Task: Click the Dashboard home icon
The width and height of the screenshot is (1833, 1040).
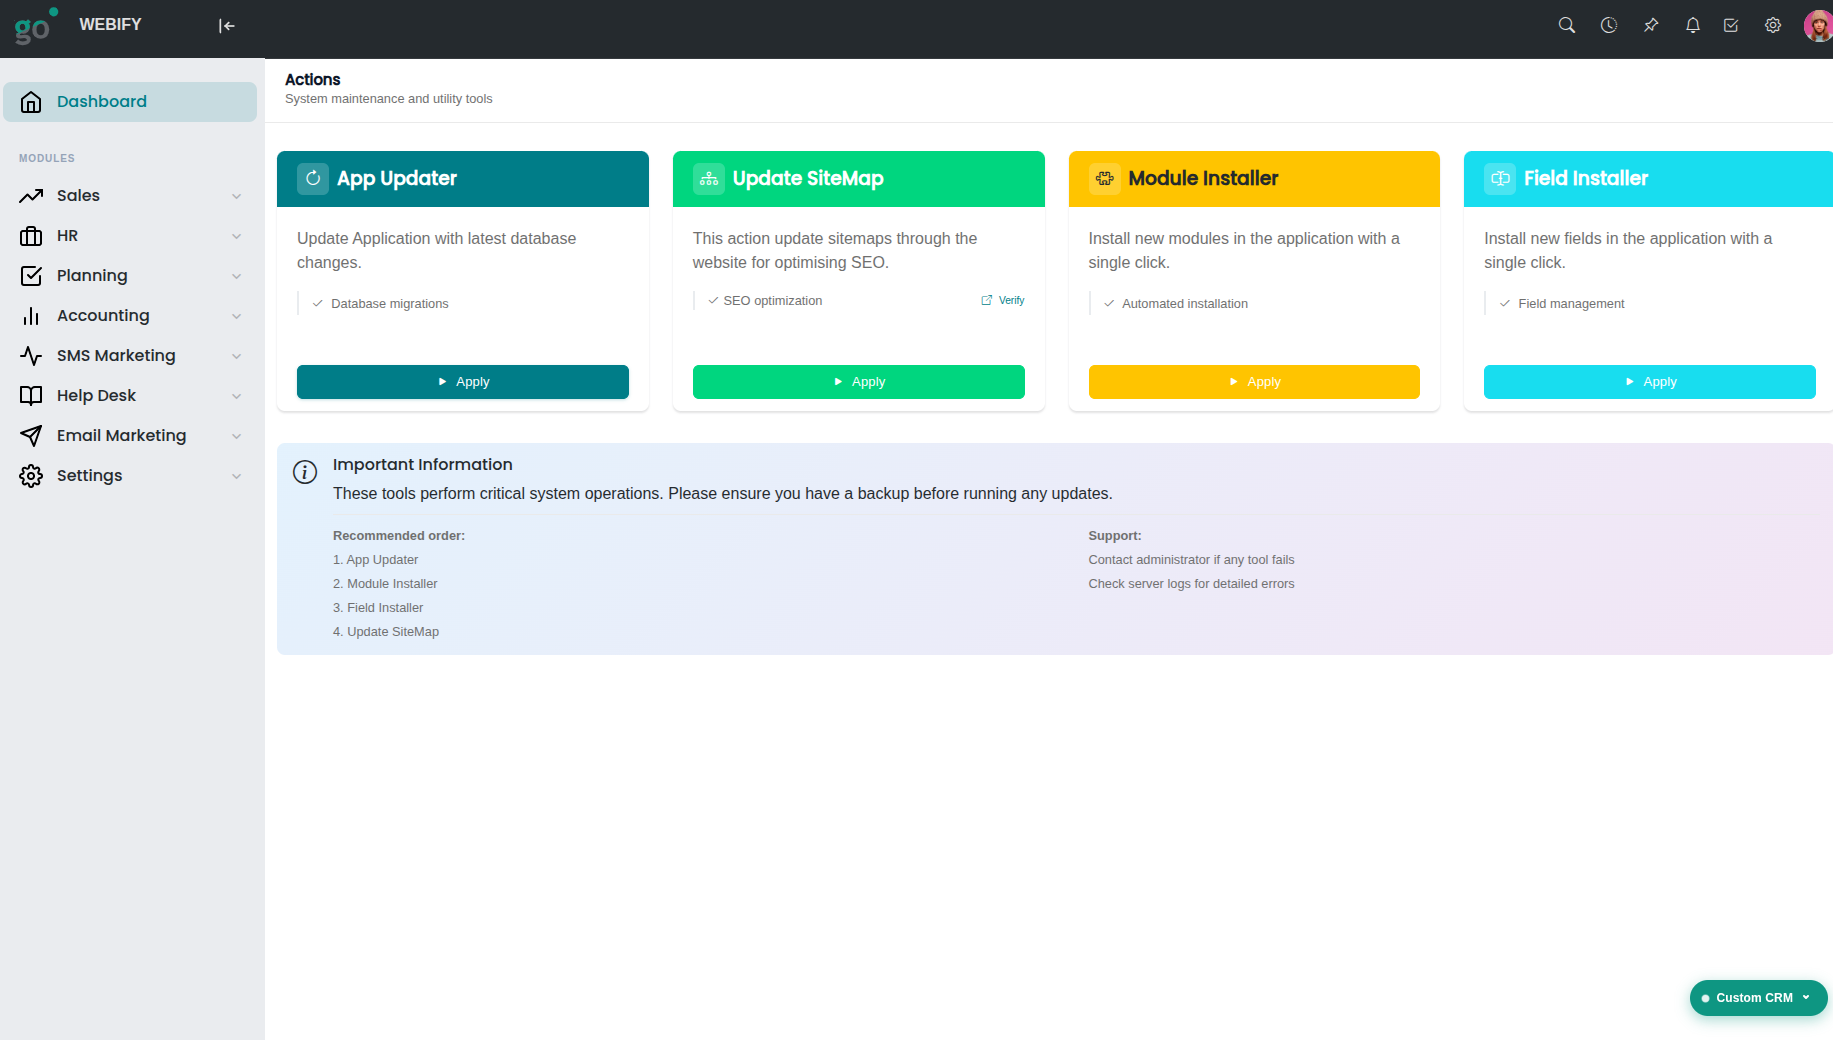Action: [x=31, y=102]
